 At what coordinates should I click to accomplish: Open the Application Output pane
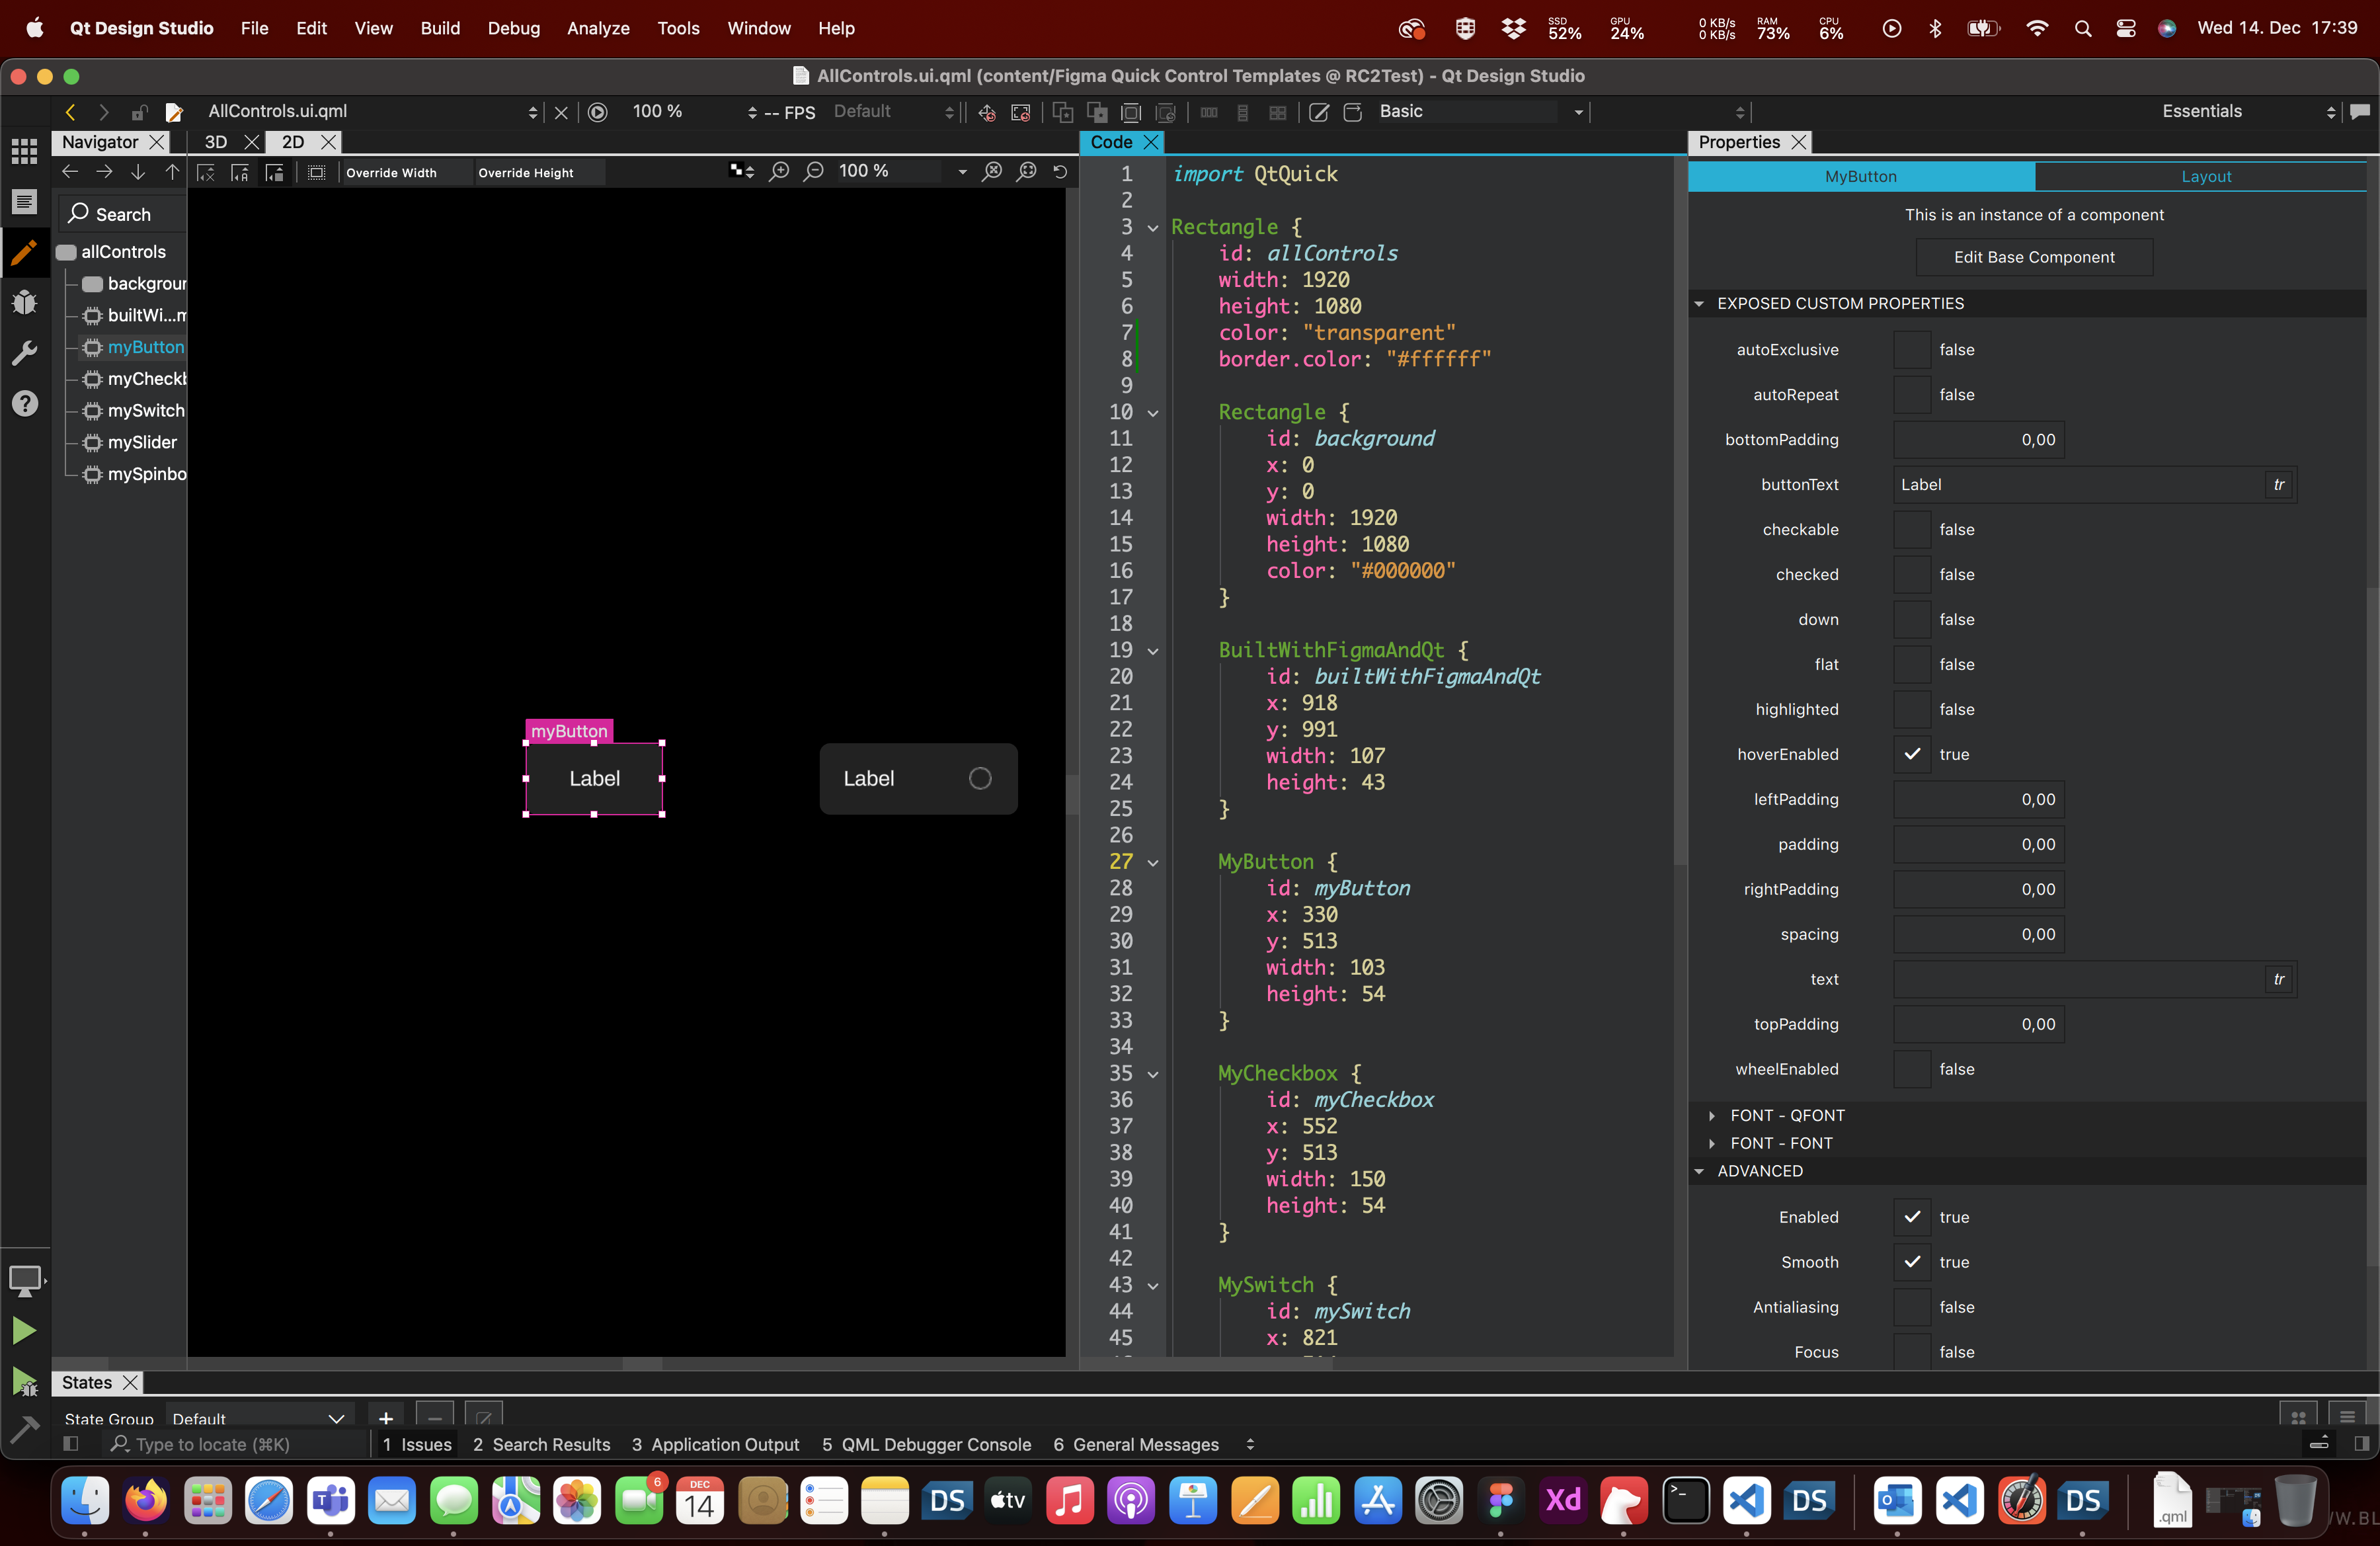pos(715,1445)
